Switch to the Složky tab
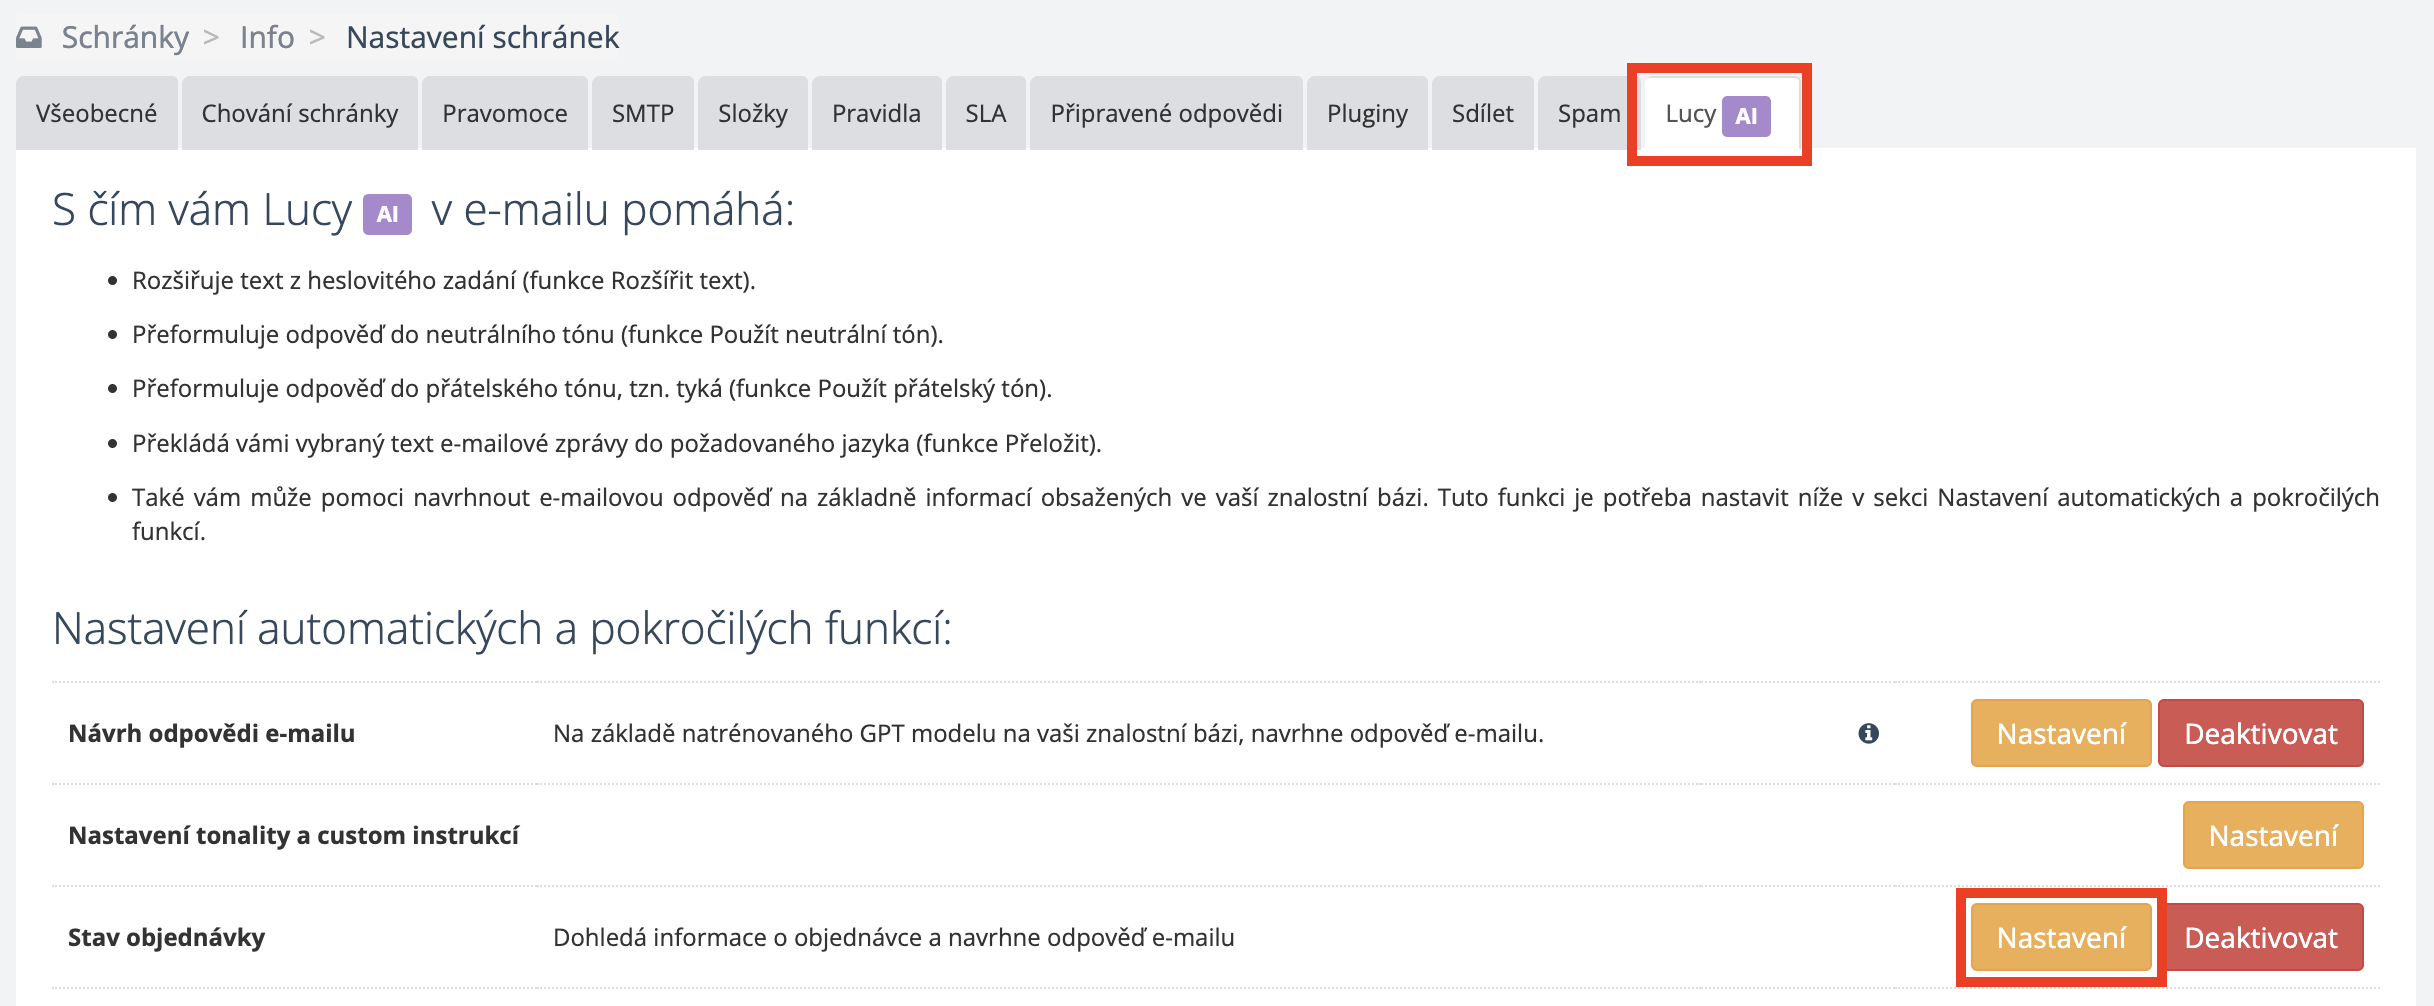Screen dimensions: 2434x1006 pyautogui.click(x=752, y=114)
